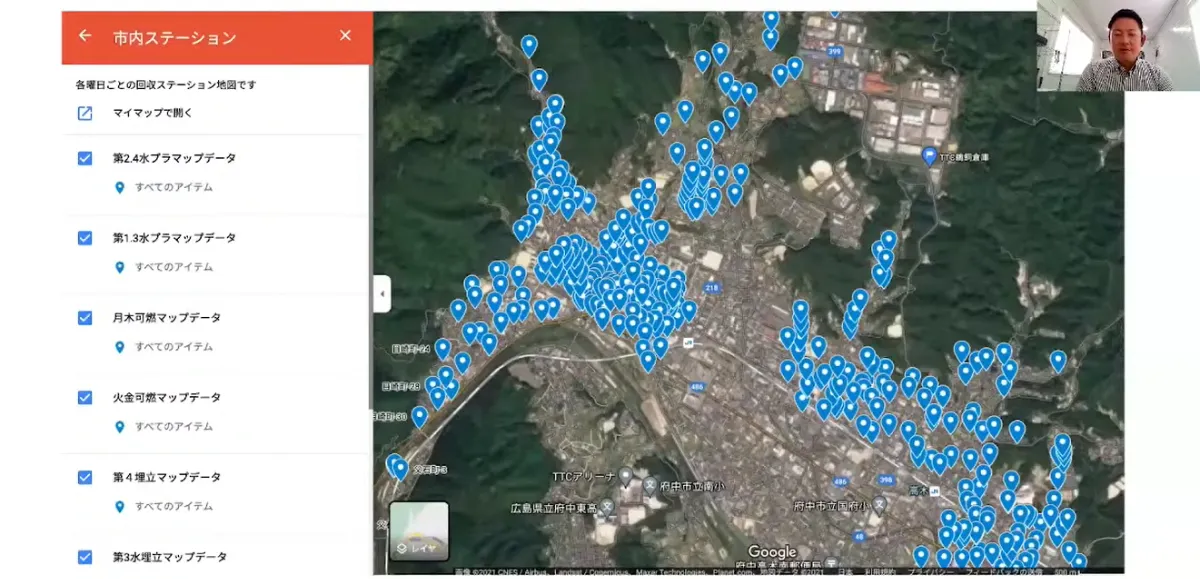This screenshot has width=1200, height=579.
Task: Close the 市内ステーション side panel
Action: [x=345, y=36]
